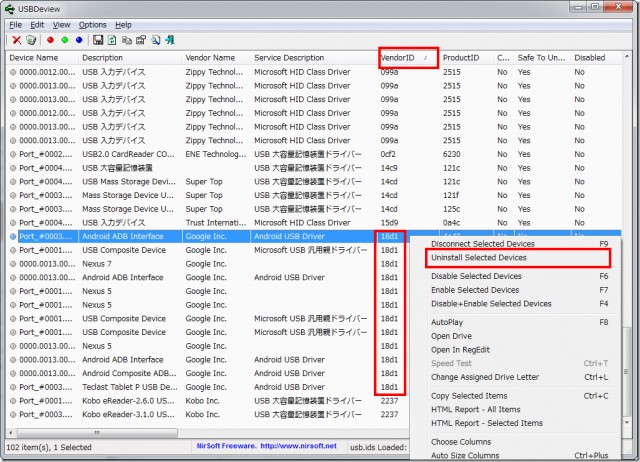Click status icon of USB2.0 CardReader row
Screen dimensions: 640x462
click(13, 154)
